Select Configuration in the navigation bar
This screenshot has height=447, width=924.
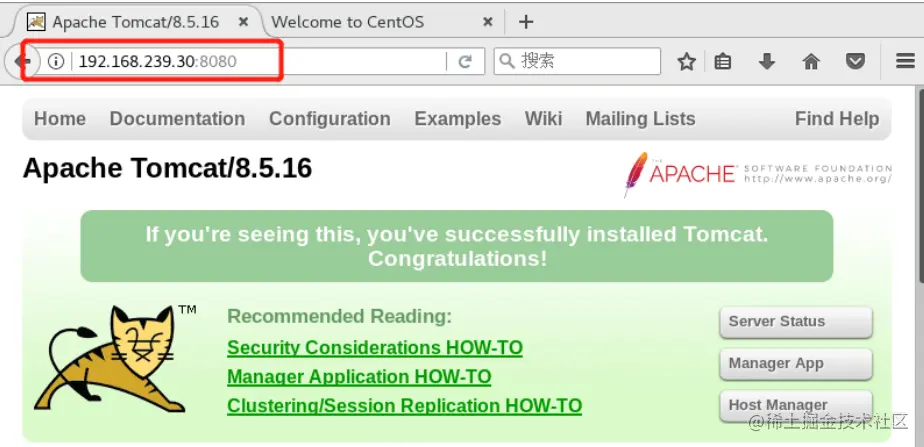[x=330, y=119]
